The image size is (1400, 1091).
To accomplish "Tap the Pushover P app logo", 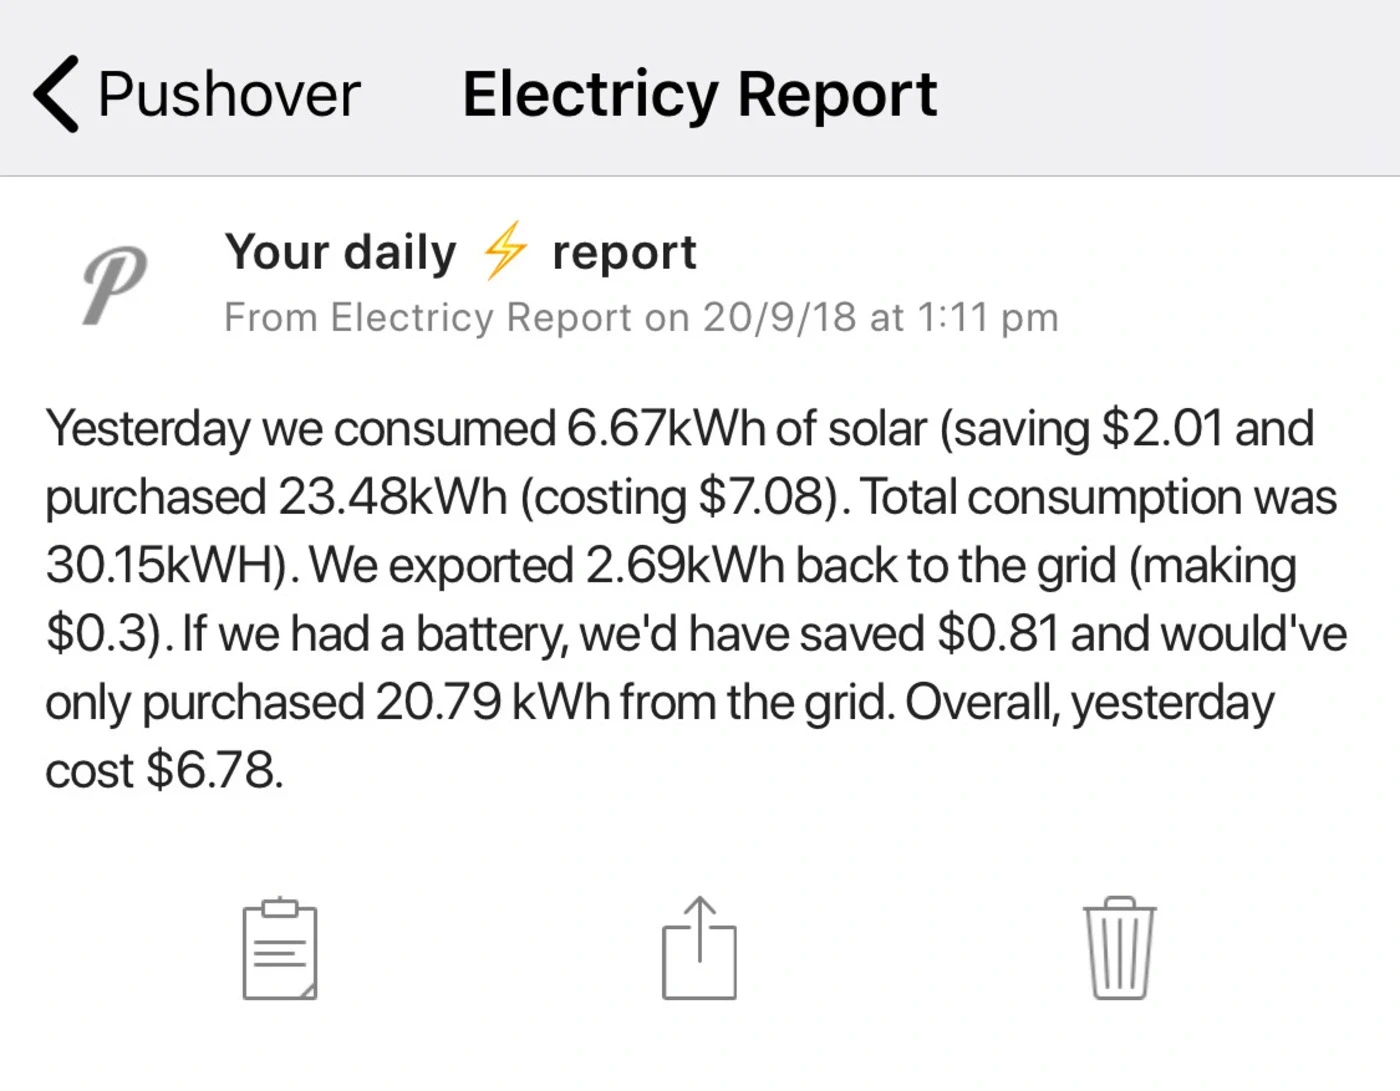I will pos(113,286).
